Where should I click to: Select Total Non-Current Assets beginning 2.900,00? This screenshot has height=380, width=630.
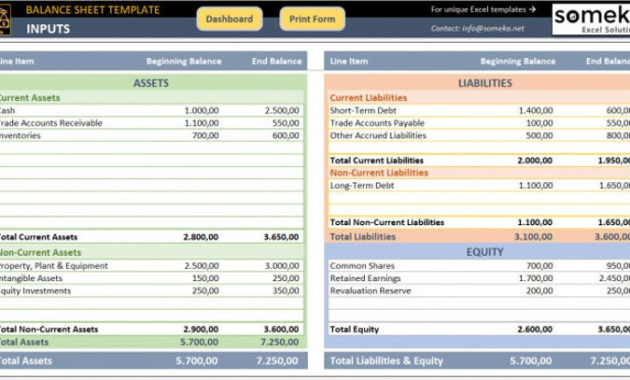click(201, 329)
